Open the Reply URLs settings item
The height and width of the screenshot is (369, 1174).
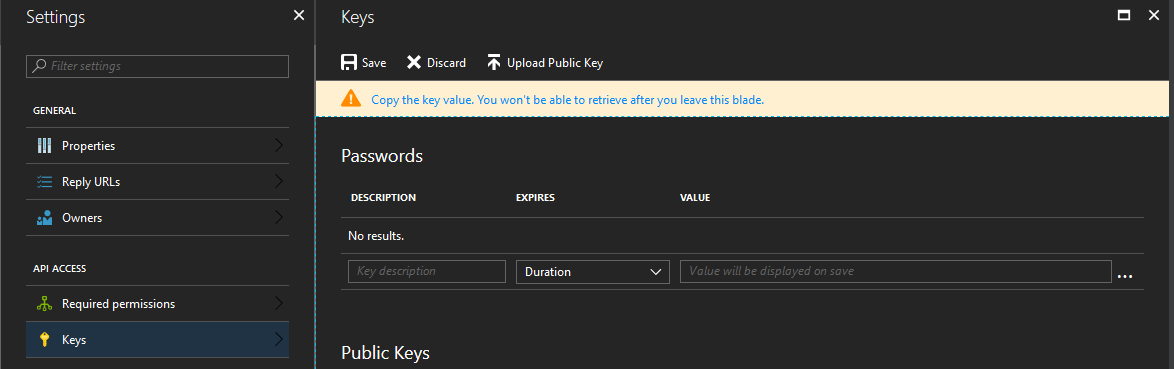157,181
